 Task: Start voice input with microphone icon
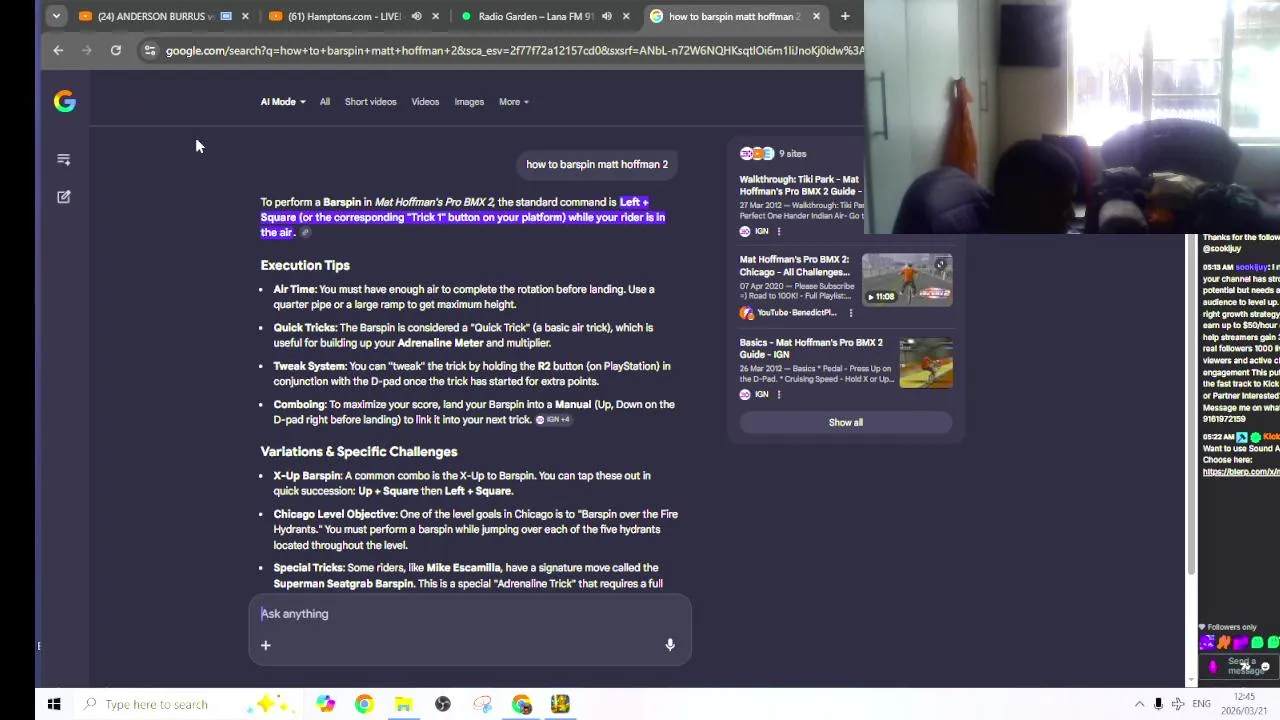[x=670, y=645]
